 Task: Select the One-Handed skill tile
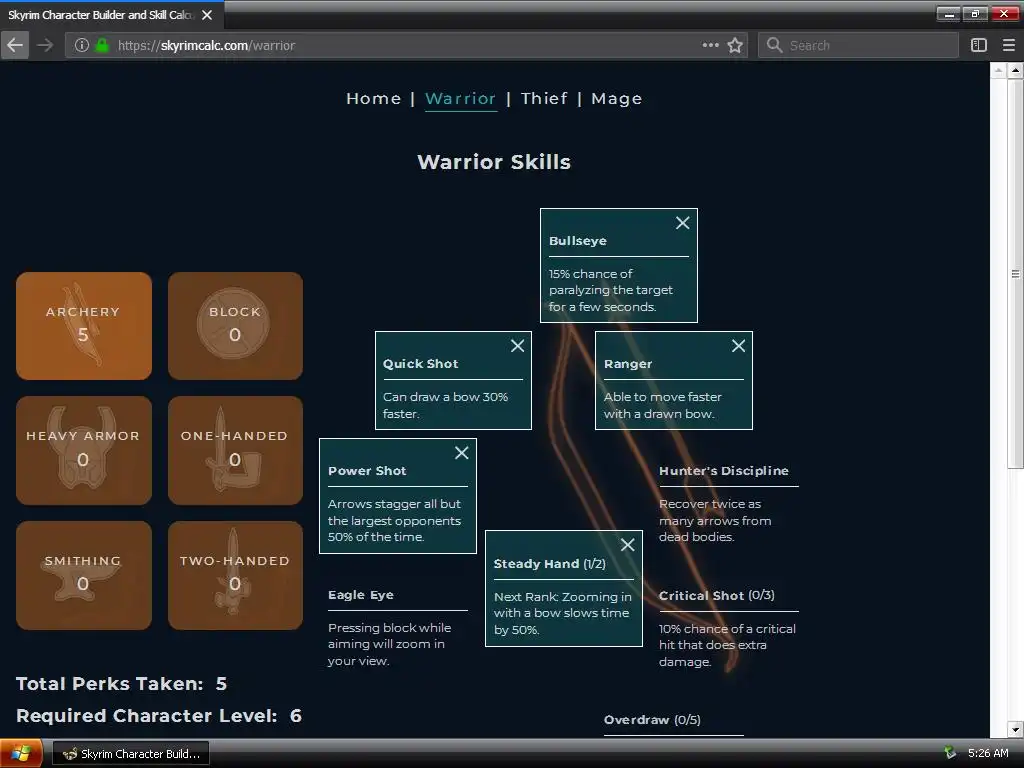click(x=235, y=451)
